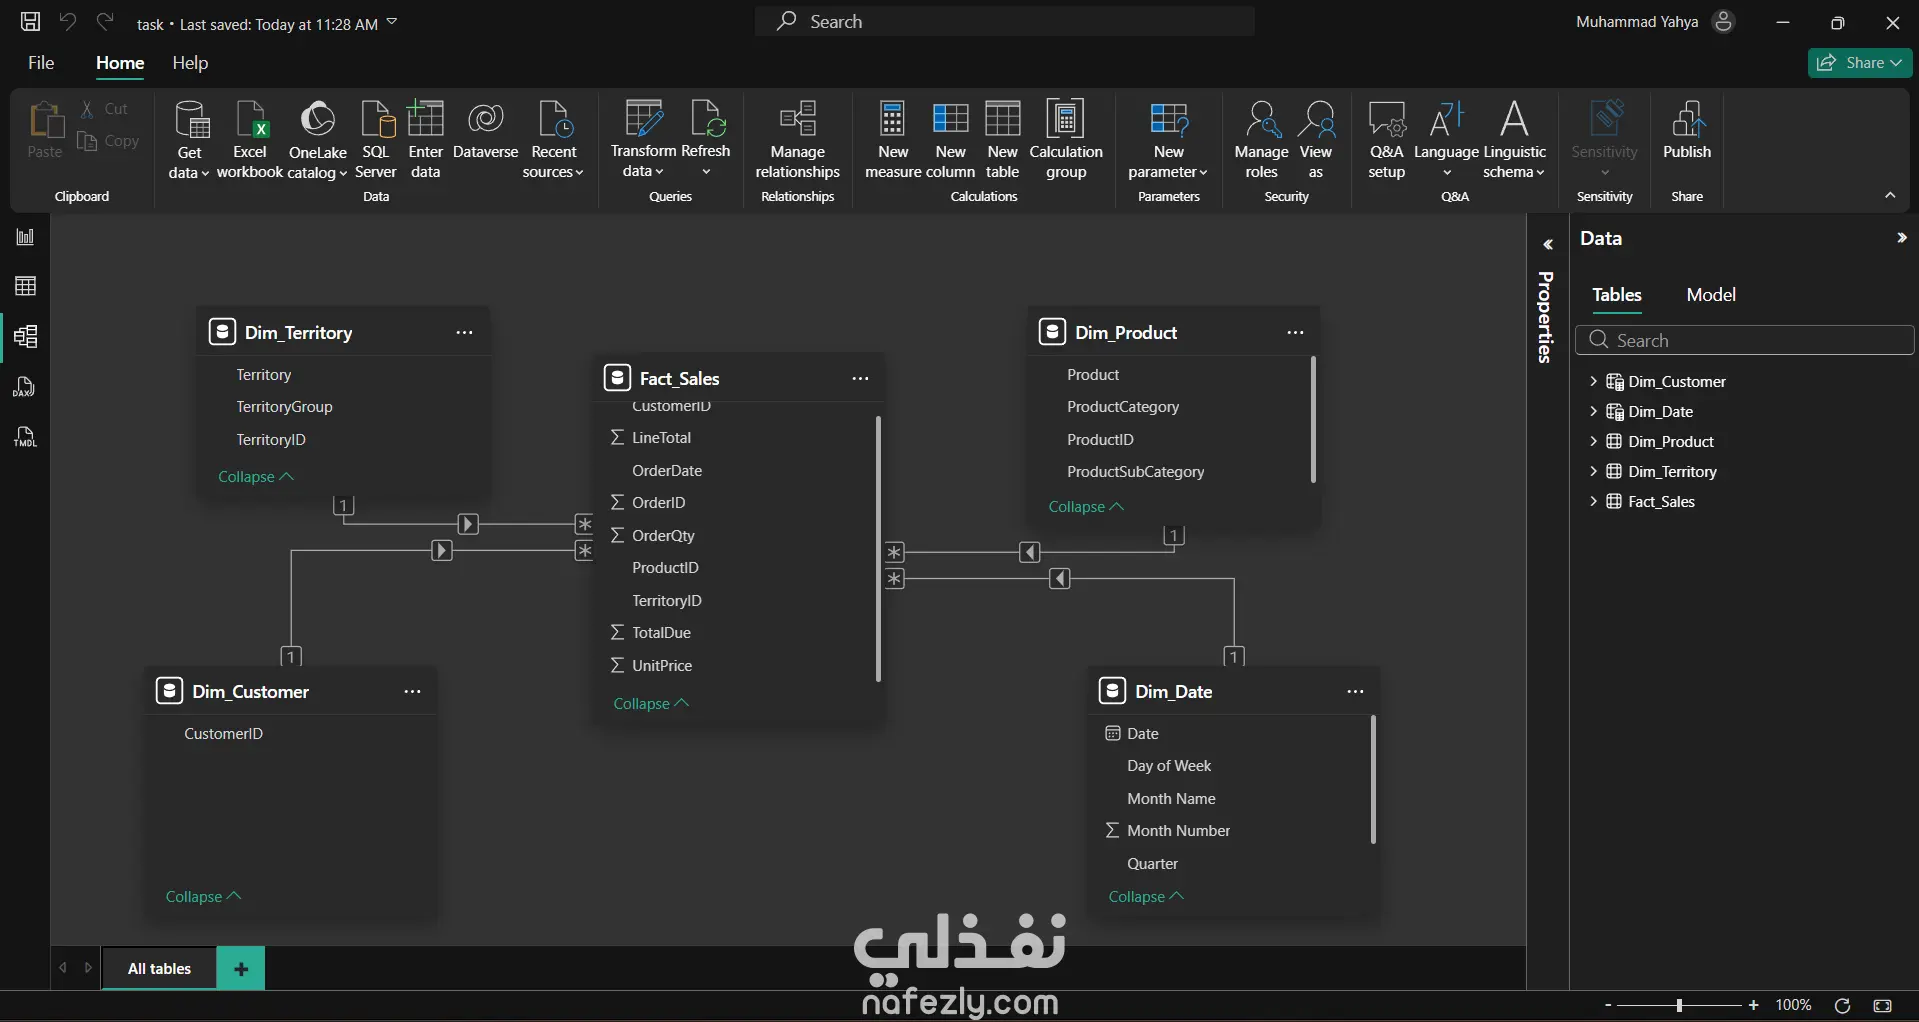Open the Help ribbon tab

tap(190, 63)
